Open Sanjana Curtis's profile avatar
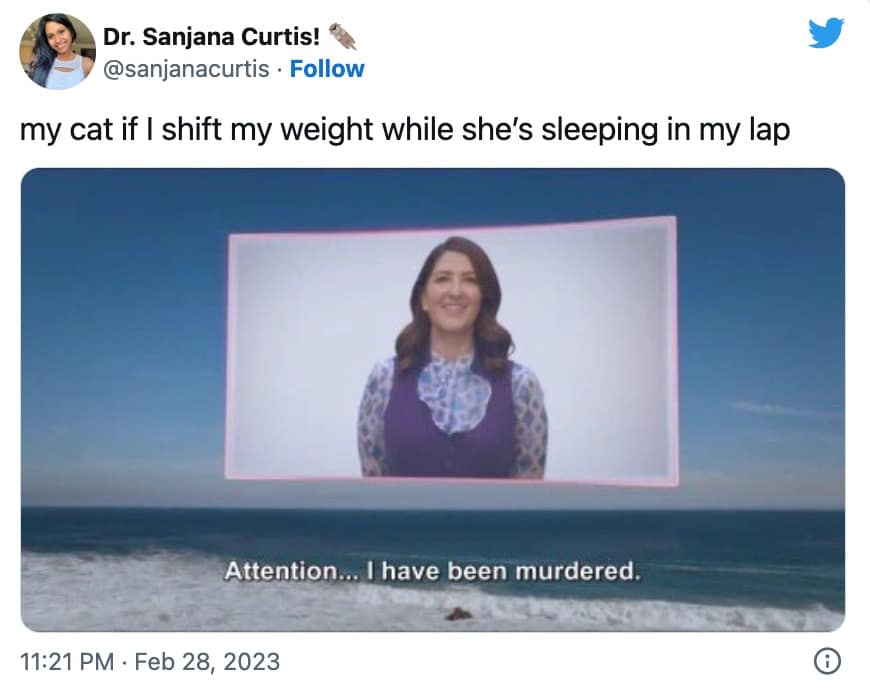Image resolution: width=870 pixels, height=692 pixels. [58, 51]
